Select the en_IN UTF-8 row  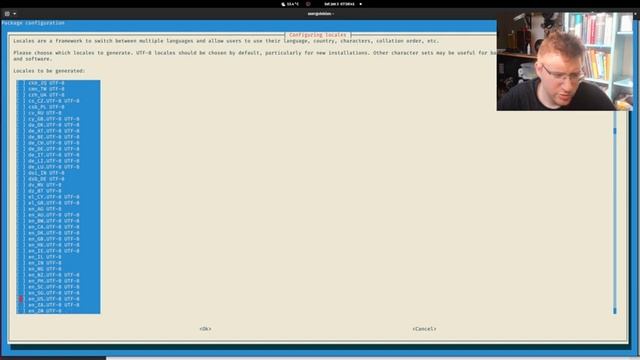tap(58, 263)
